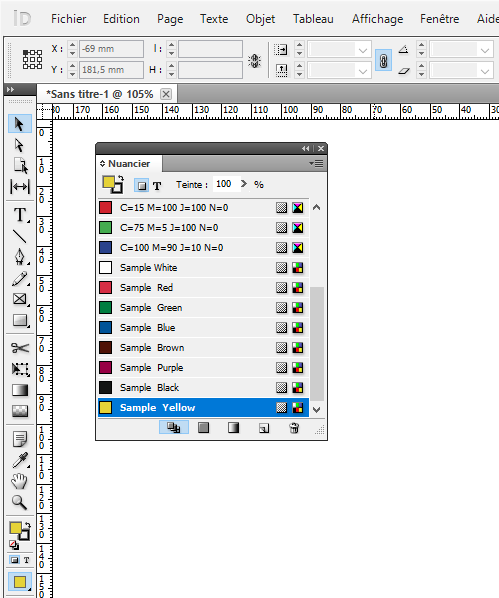Image resolution: width=499 pixels, height=598 pixels.
Task: Open the rotation angle dropdown
Action: 485,50
